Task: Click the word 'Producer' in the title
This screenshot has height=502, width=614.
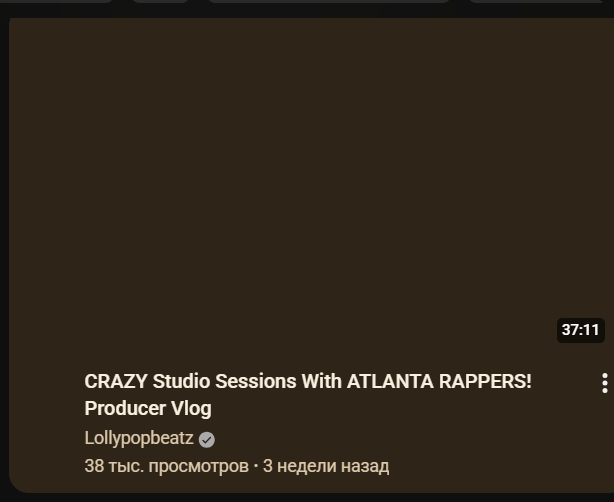Action: click(x=125, y=408)
